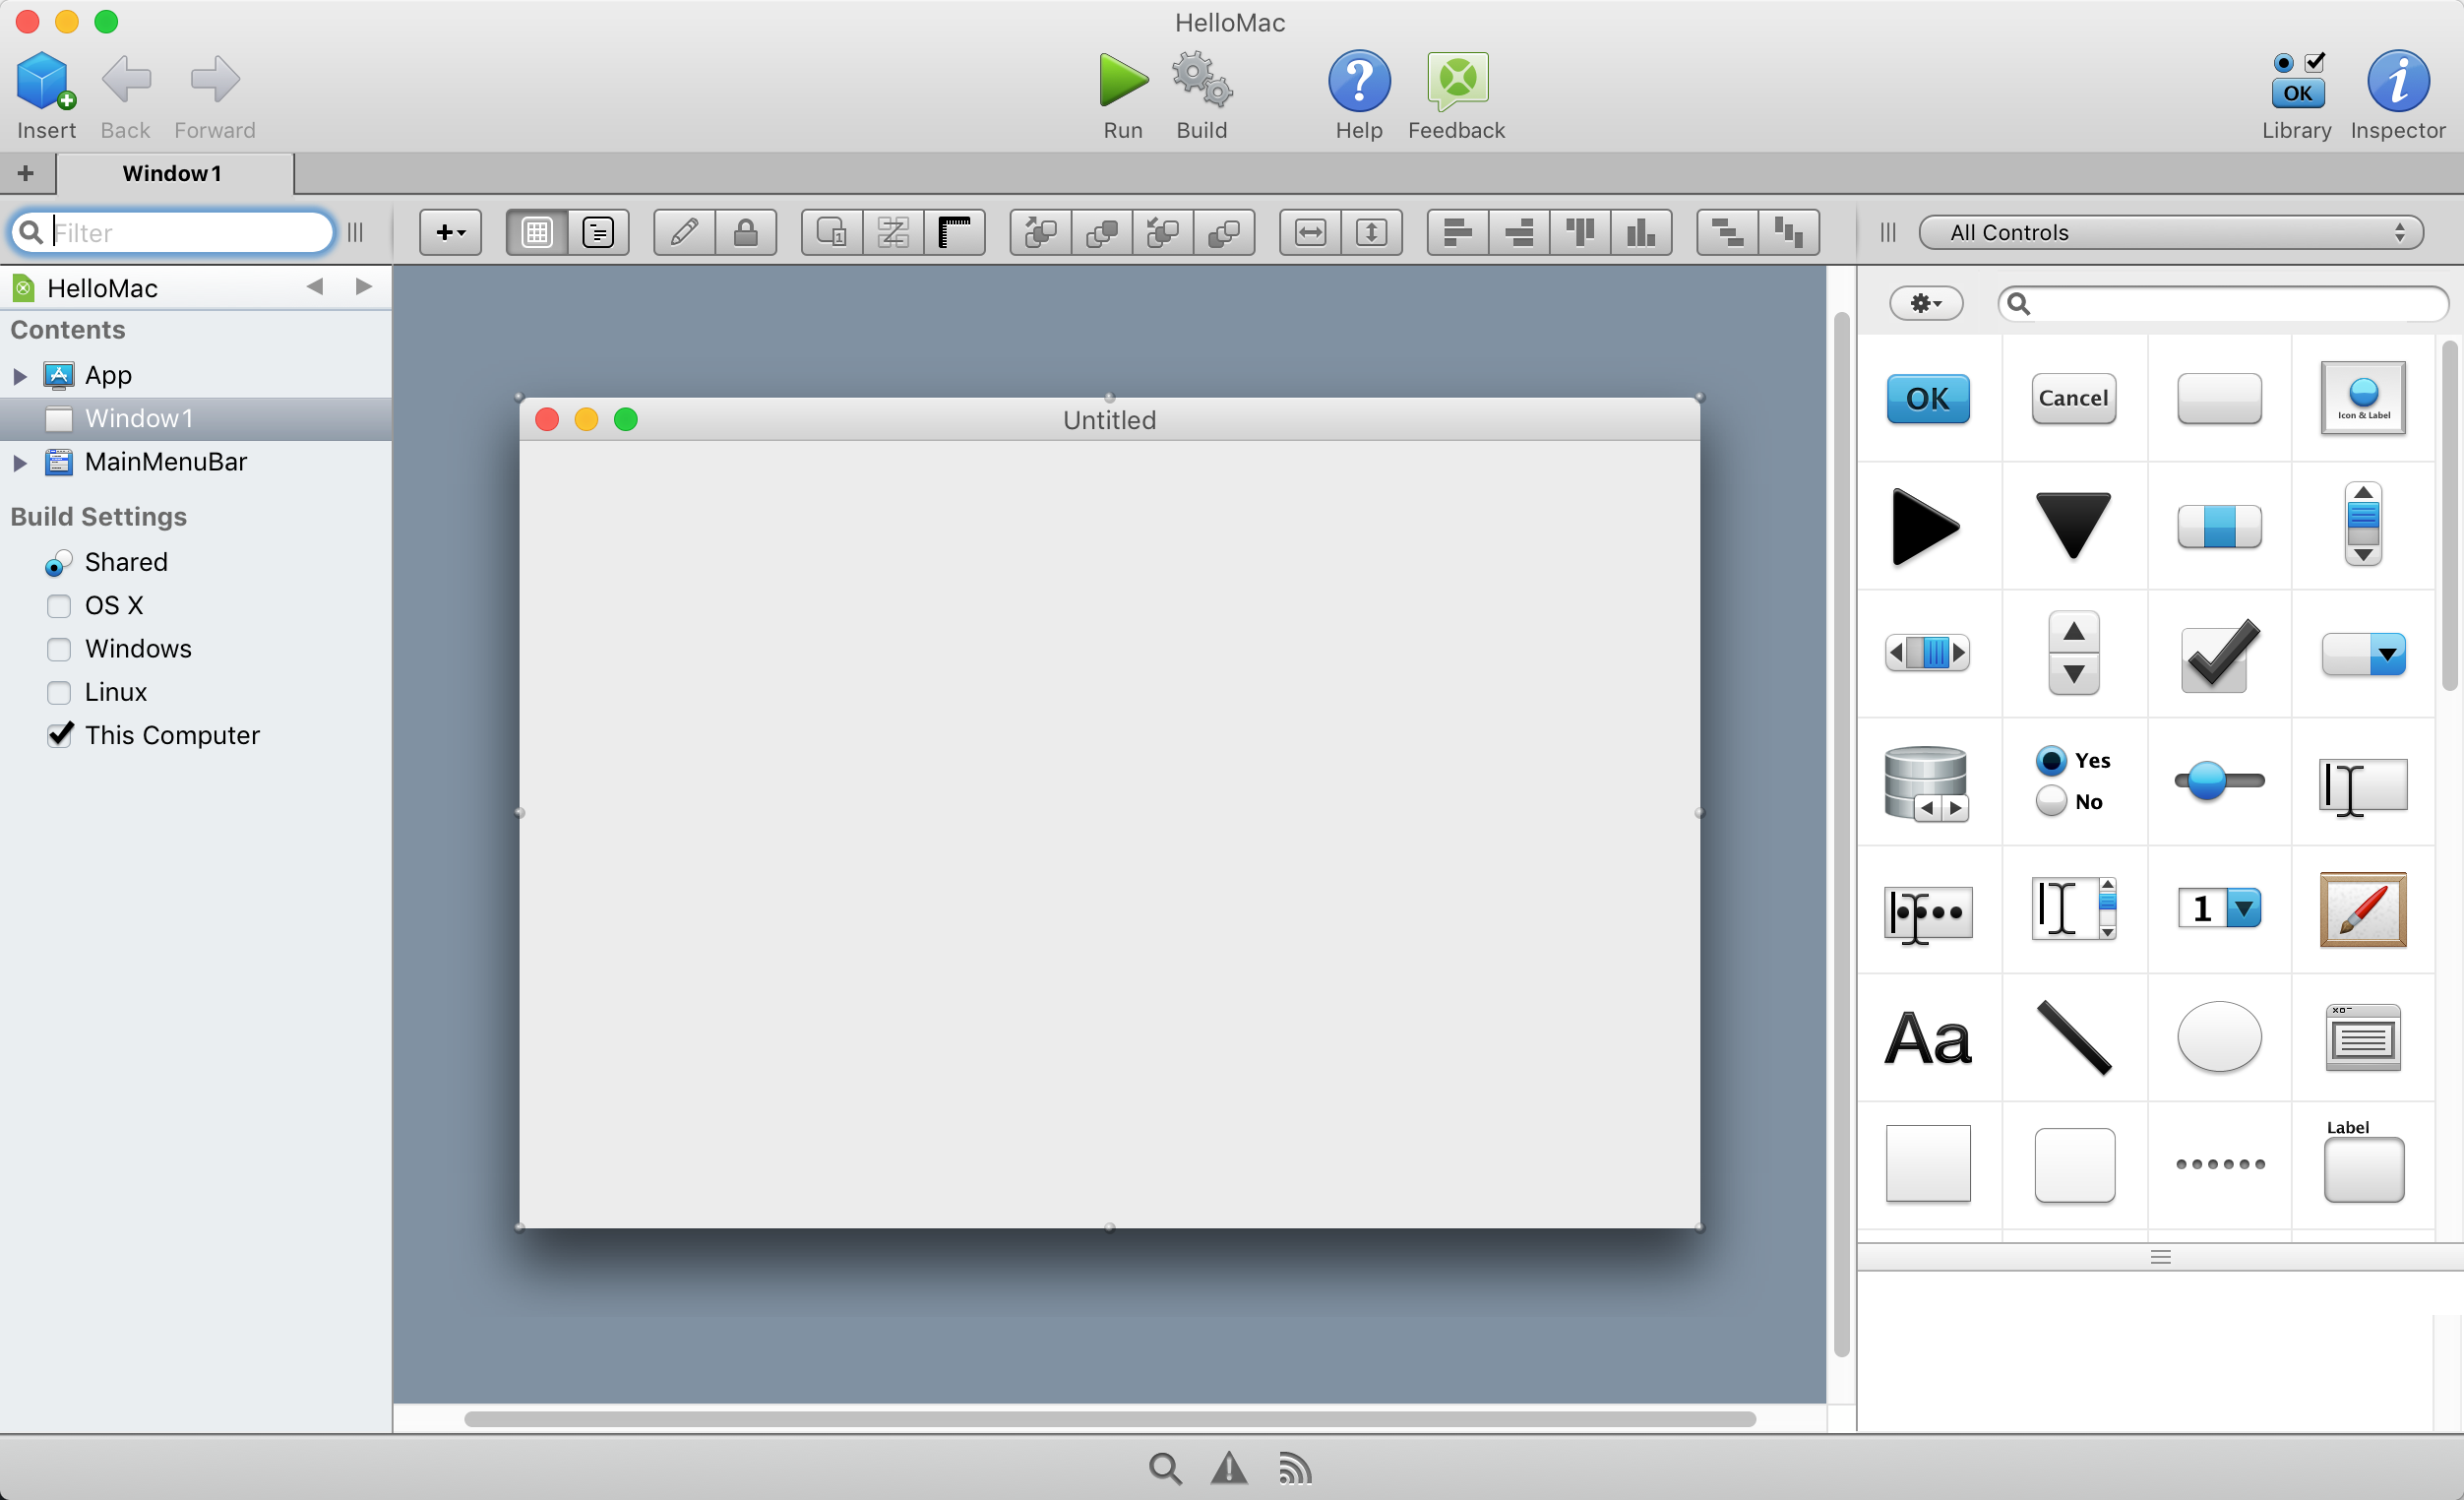The height and width of the screenshot is (1500, 2464).
Task: Select the Cancel button control in library
Action: (x=2069, y=396)
